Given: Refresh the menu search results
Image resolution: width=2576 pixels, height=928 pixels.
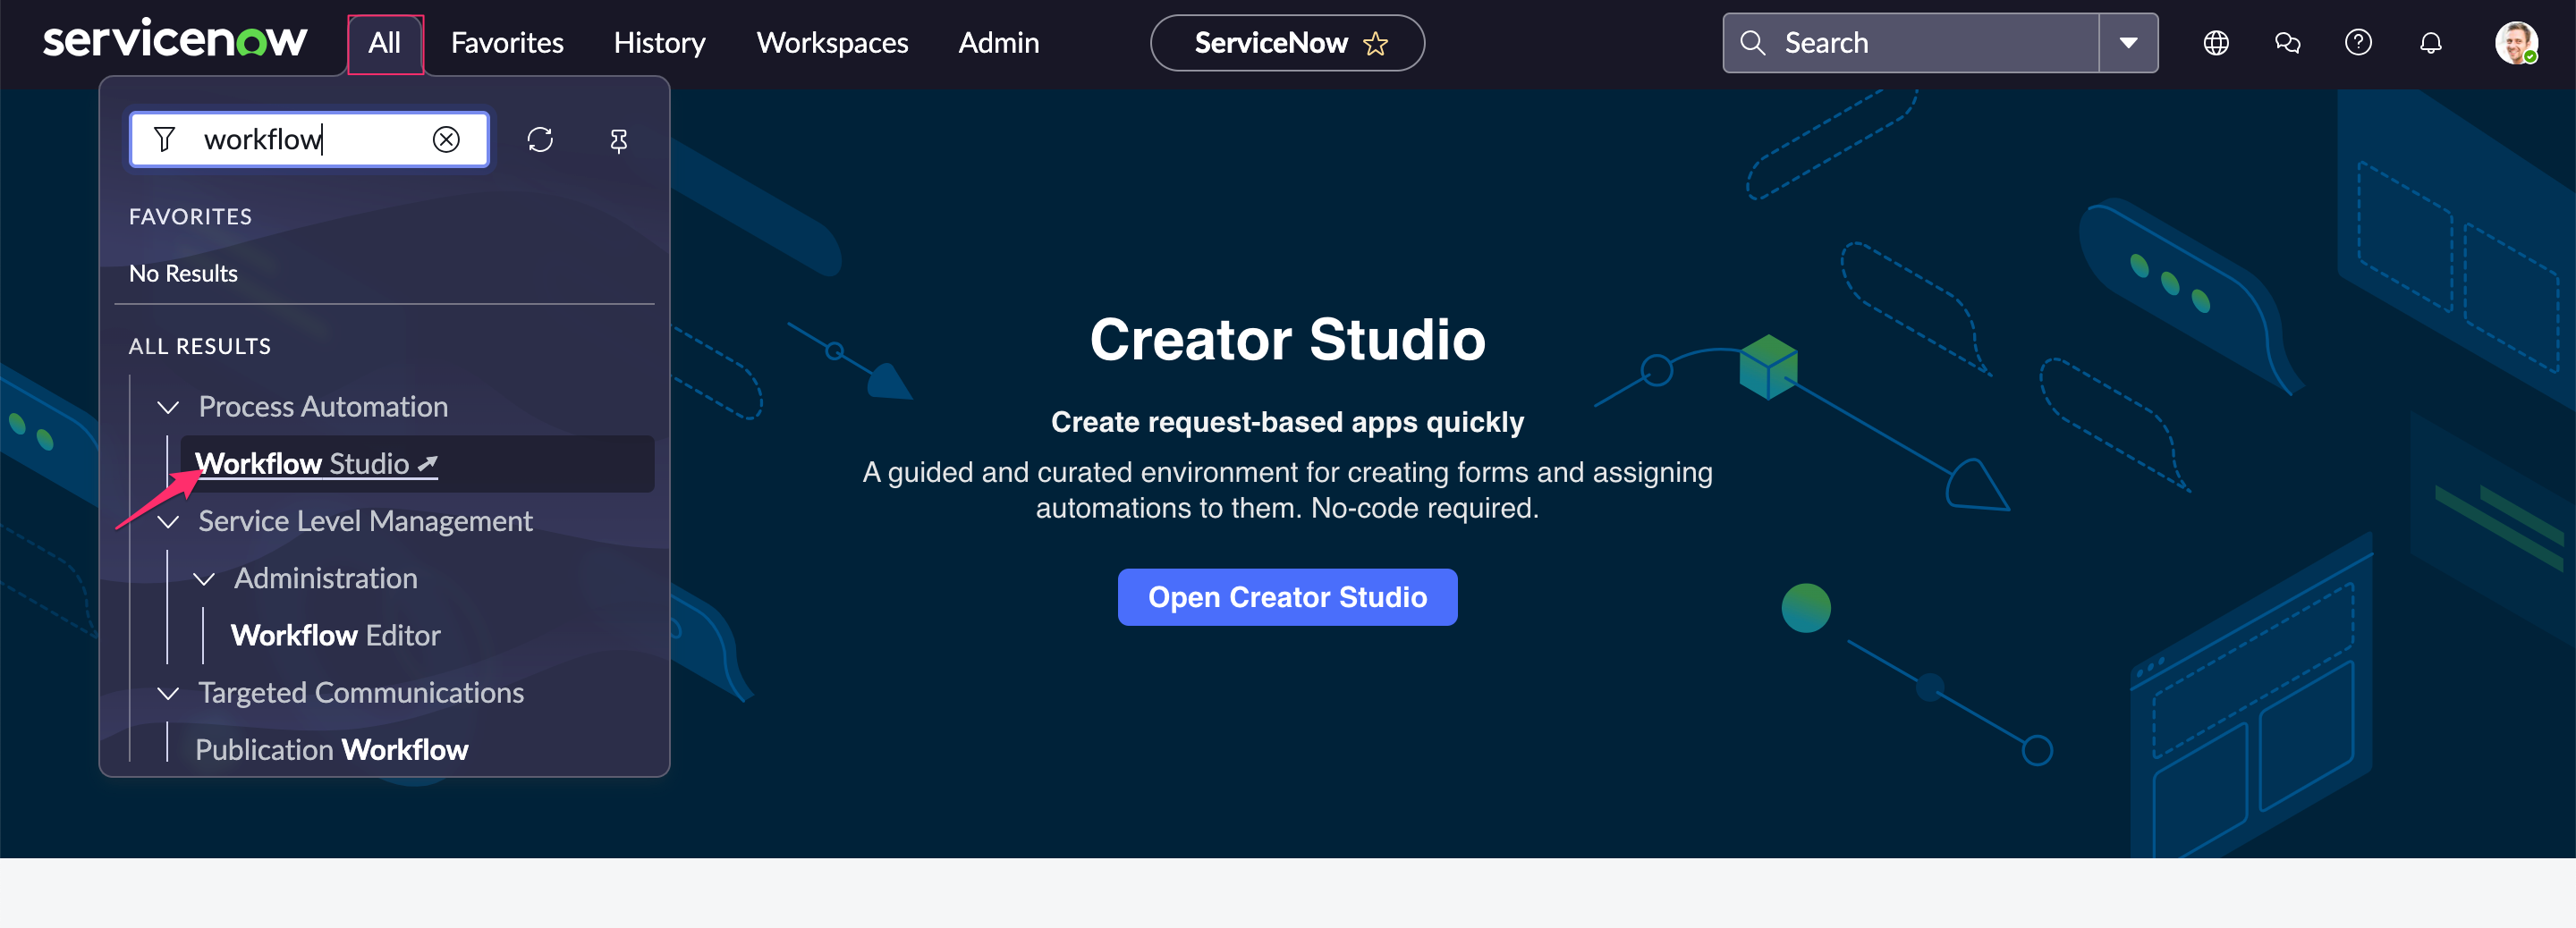Looking at the screenshot, I should (540, 140).
